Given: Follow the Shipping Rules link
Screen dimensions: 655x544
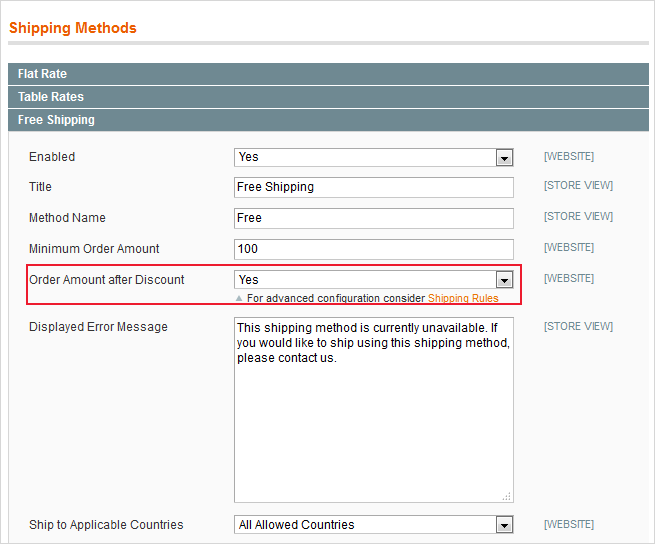Looking at the screenshot, I should (x=463, y=298).
